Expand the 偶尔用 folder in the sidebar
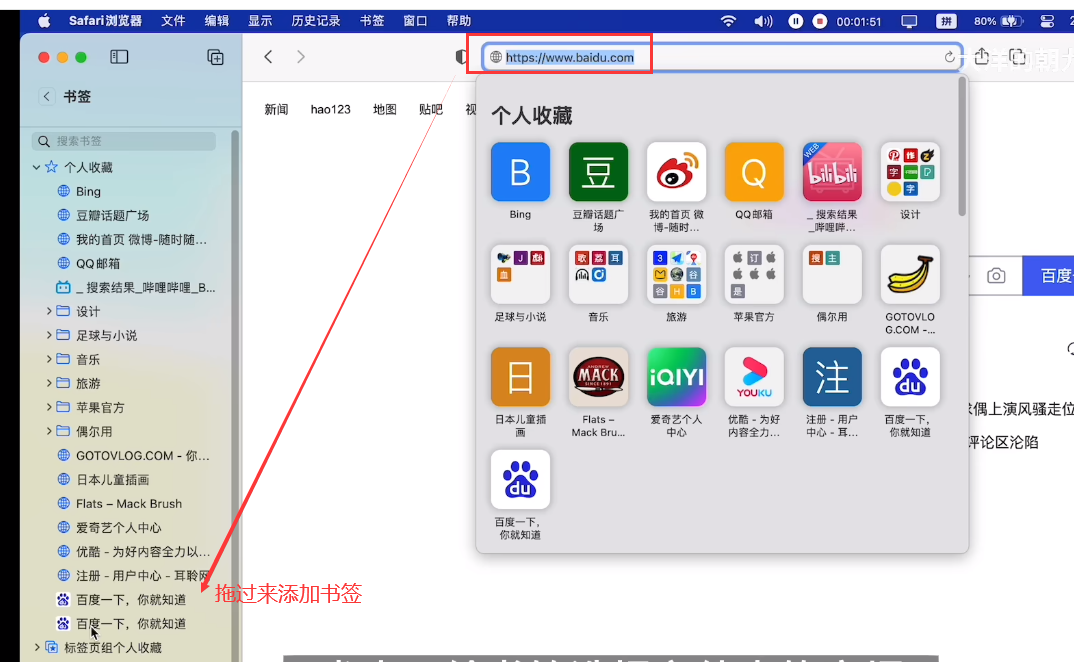The width and height of the screenshot is (1074, 662). click(49, 431)
